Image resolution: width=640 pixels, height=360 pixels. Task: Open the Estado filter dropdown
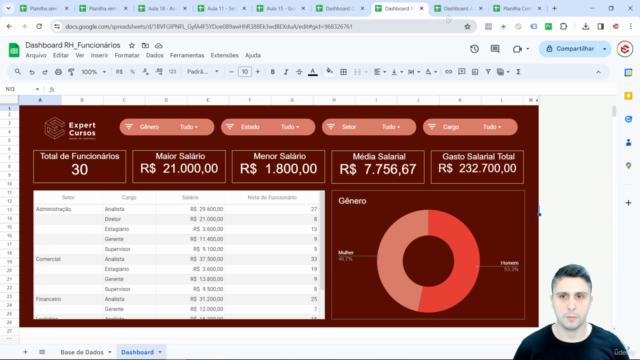coord(268,127)
